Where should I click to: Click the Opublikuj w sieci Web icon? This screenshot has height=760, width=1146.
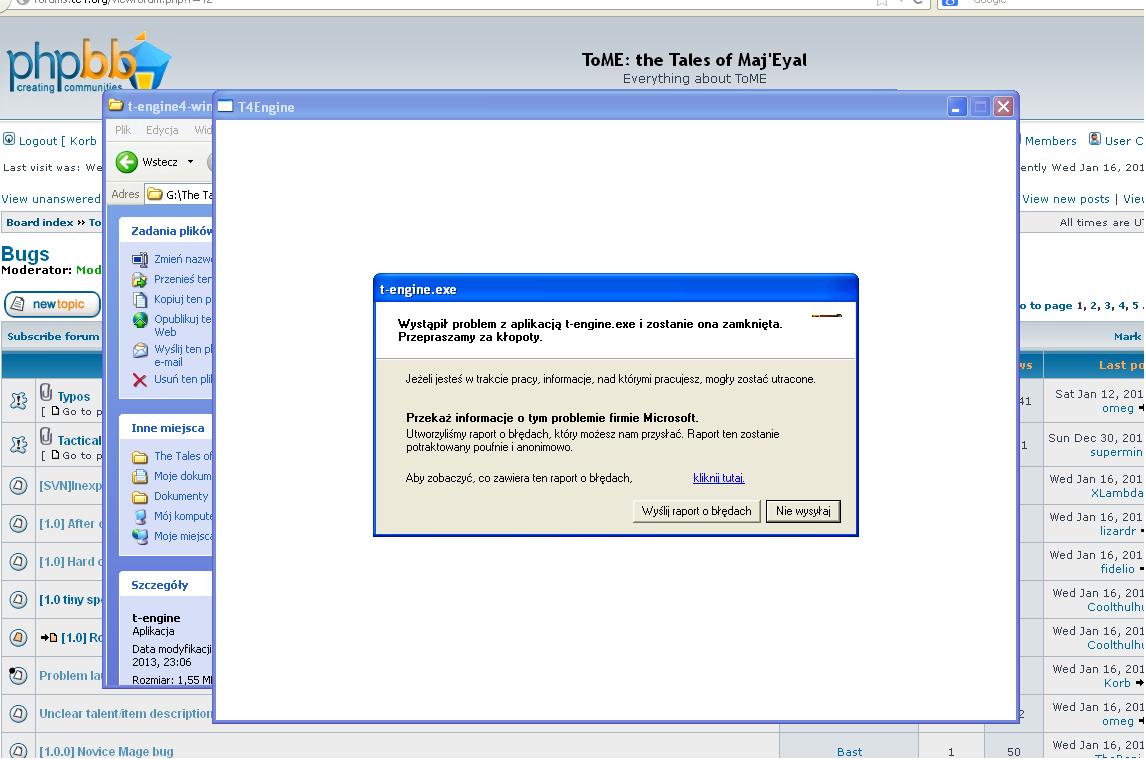click(140, 319)
